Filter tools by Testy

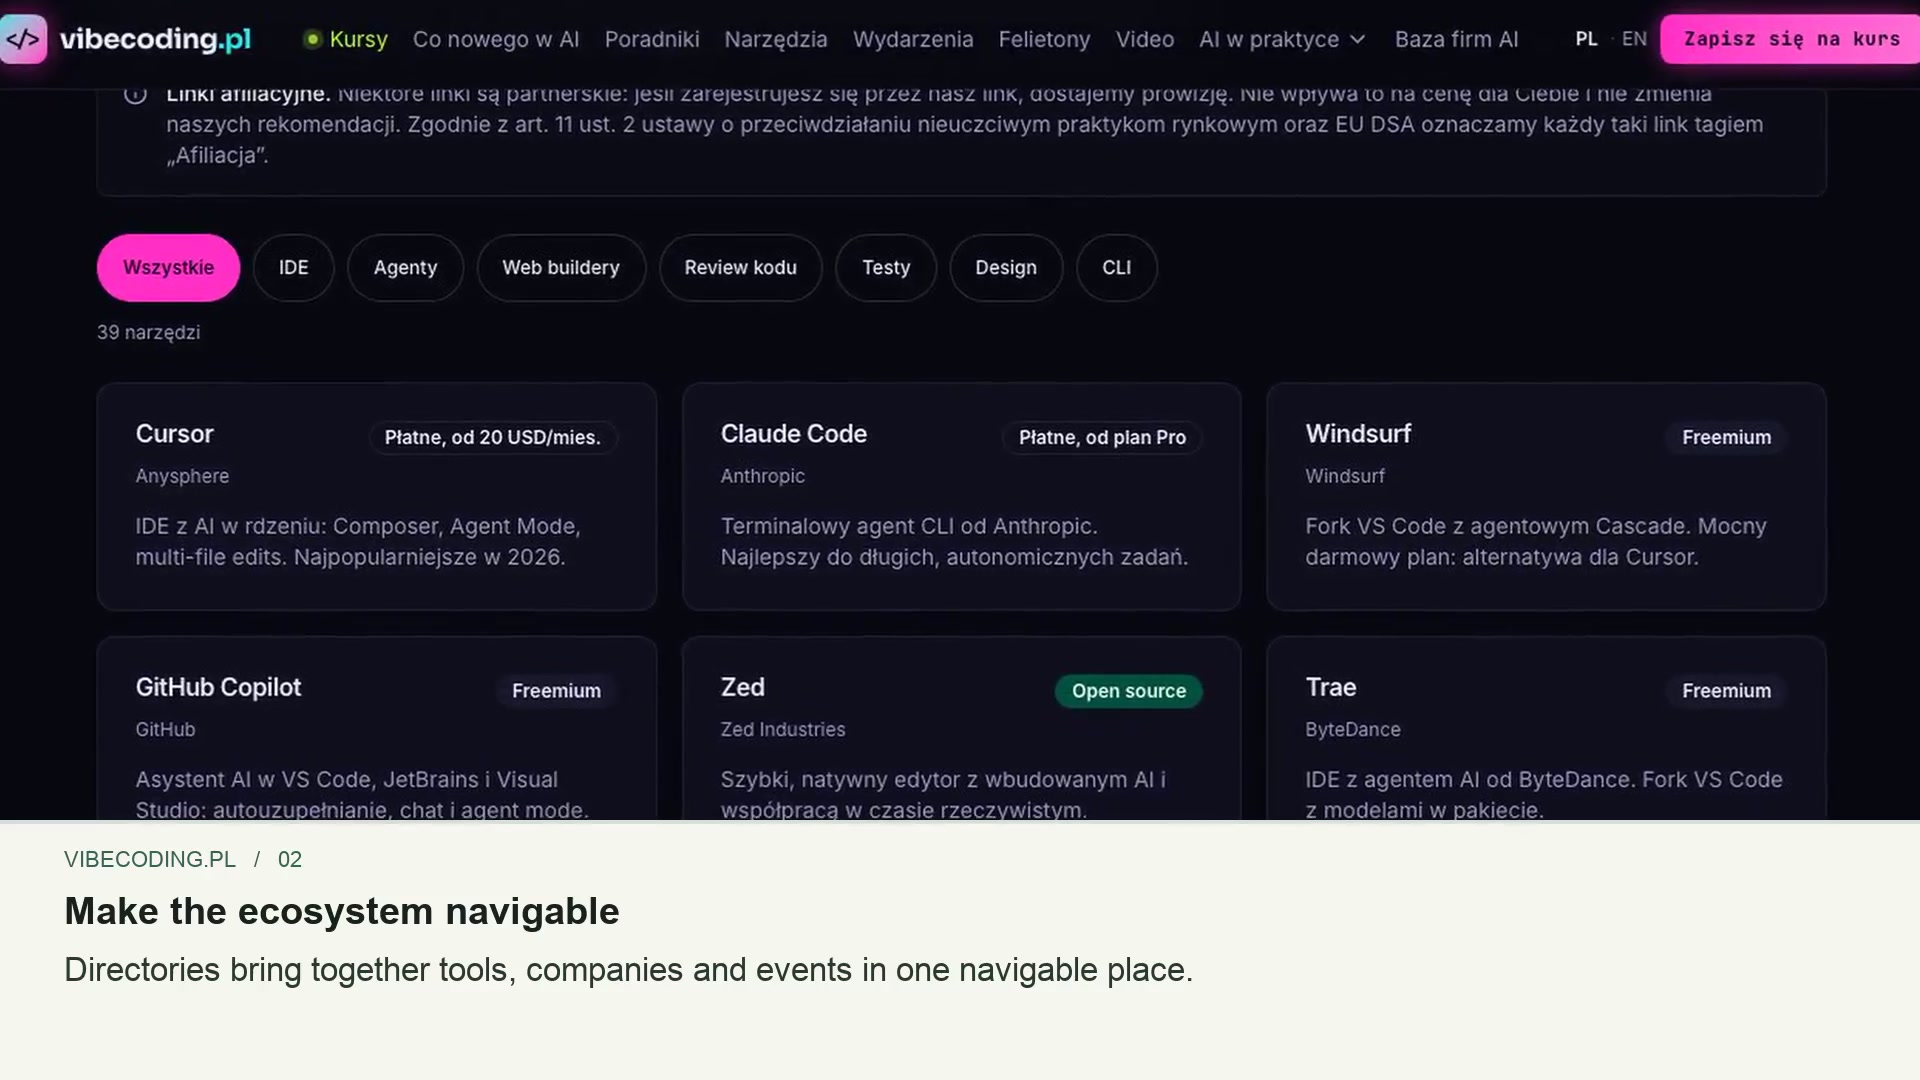[886, 268]
